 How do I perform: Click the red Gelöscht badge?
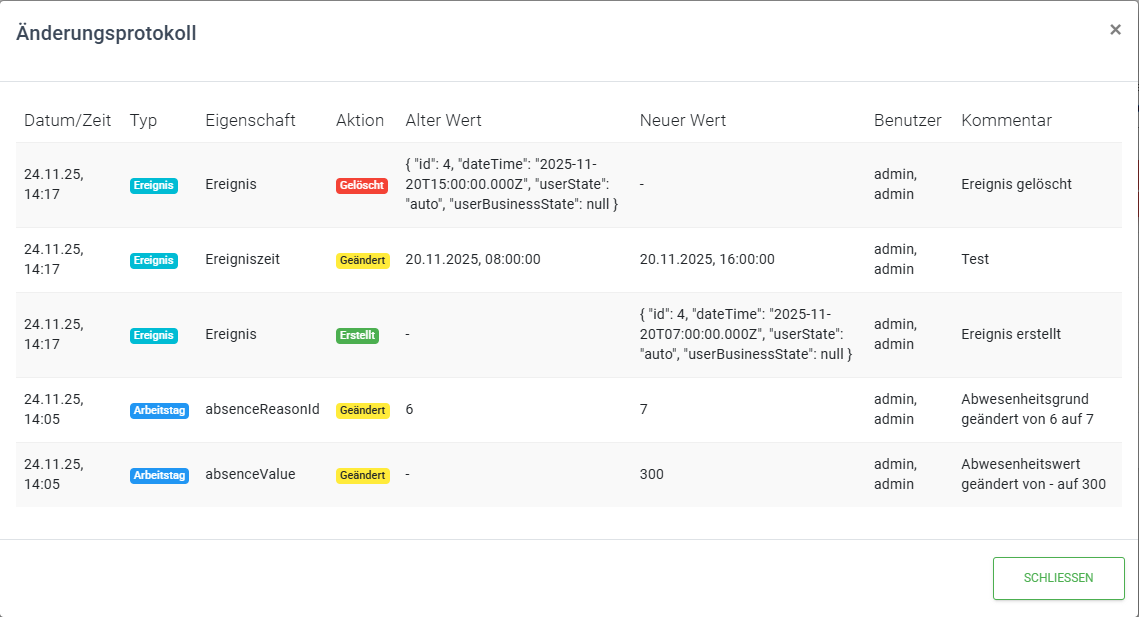pos(361,185)
